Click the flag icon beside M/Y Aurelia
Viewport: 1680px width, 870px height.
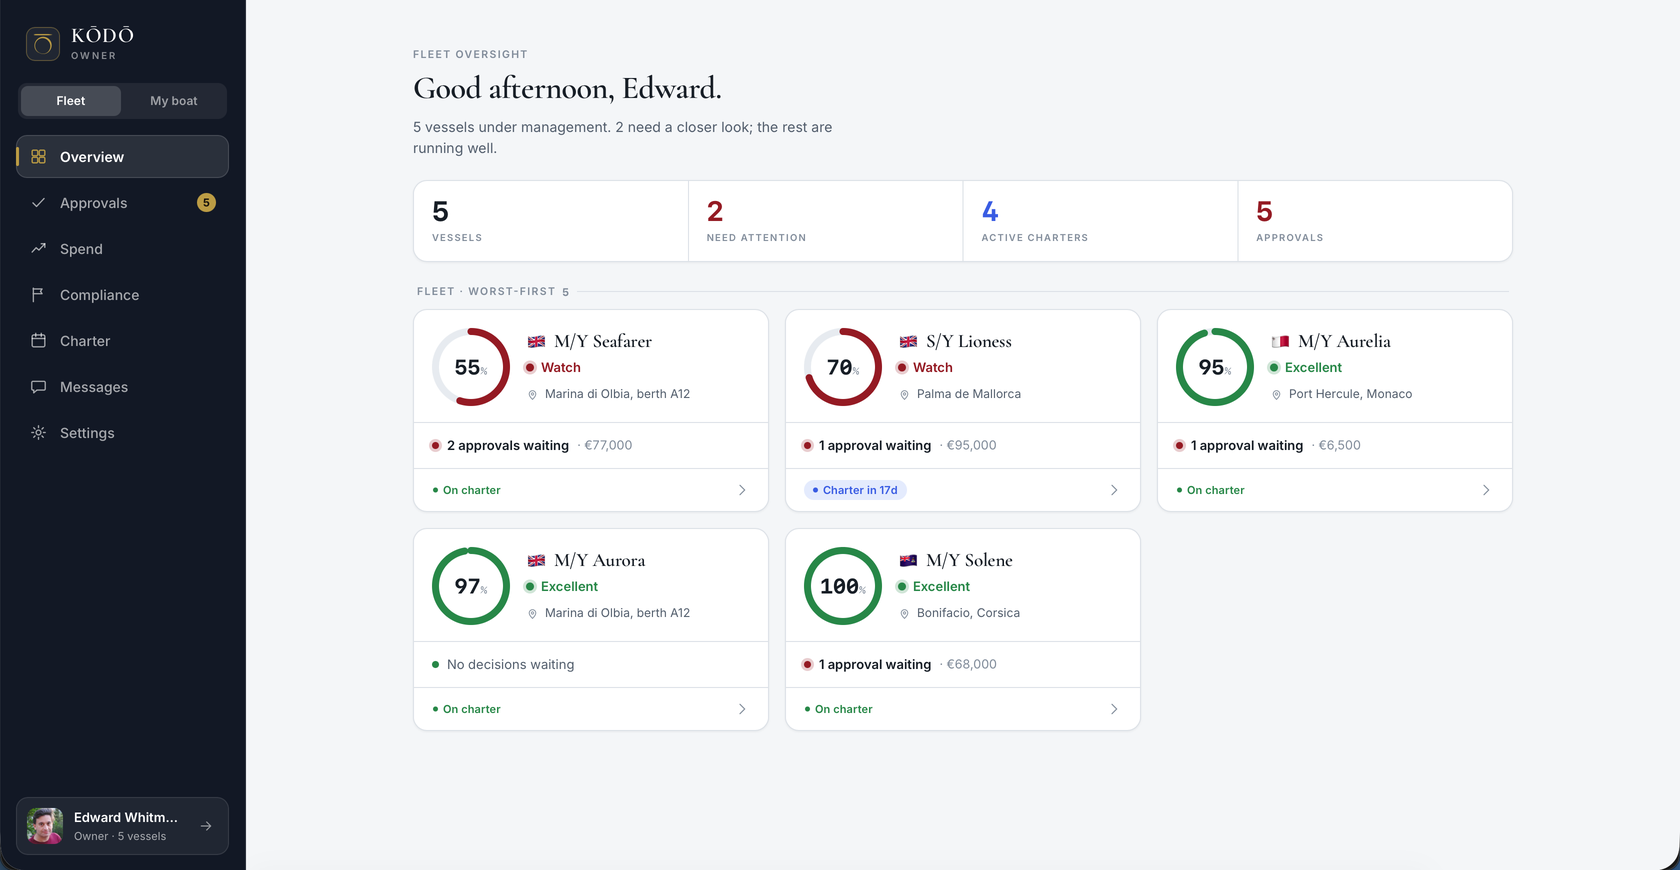(x=1280, y=342)
